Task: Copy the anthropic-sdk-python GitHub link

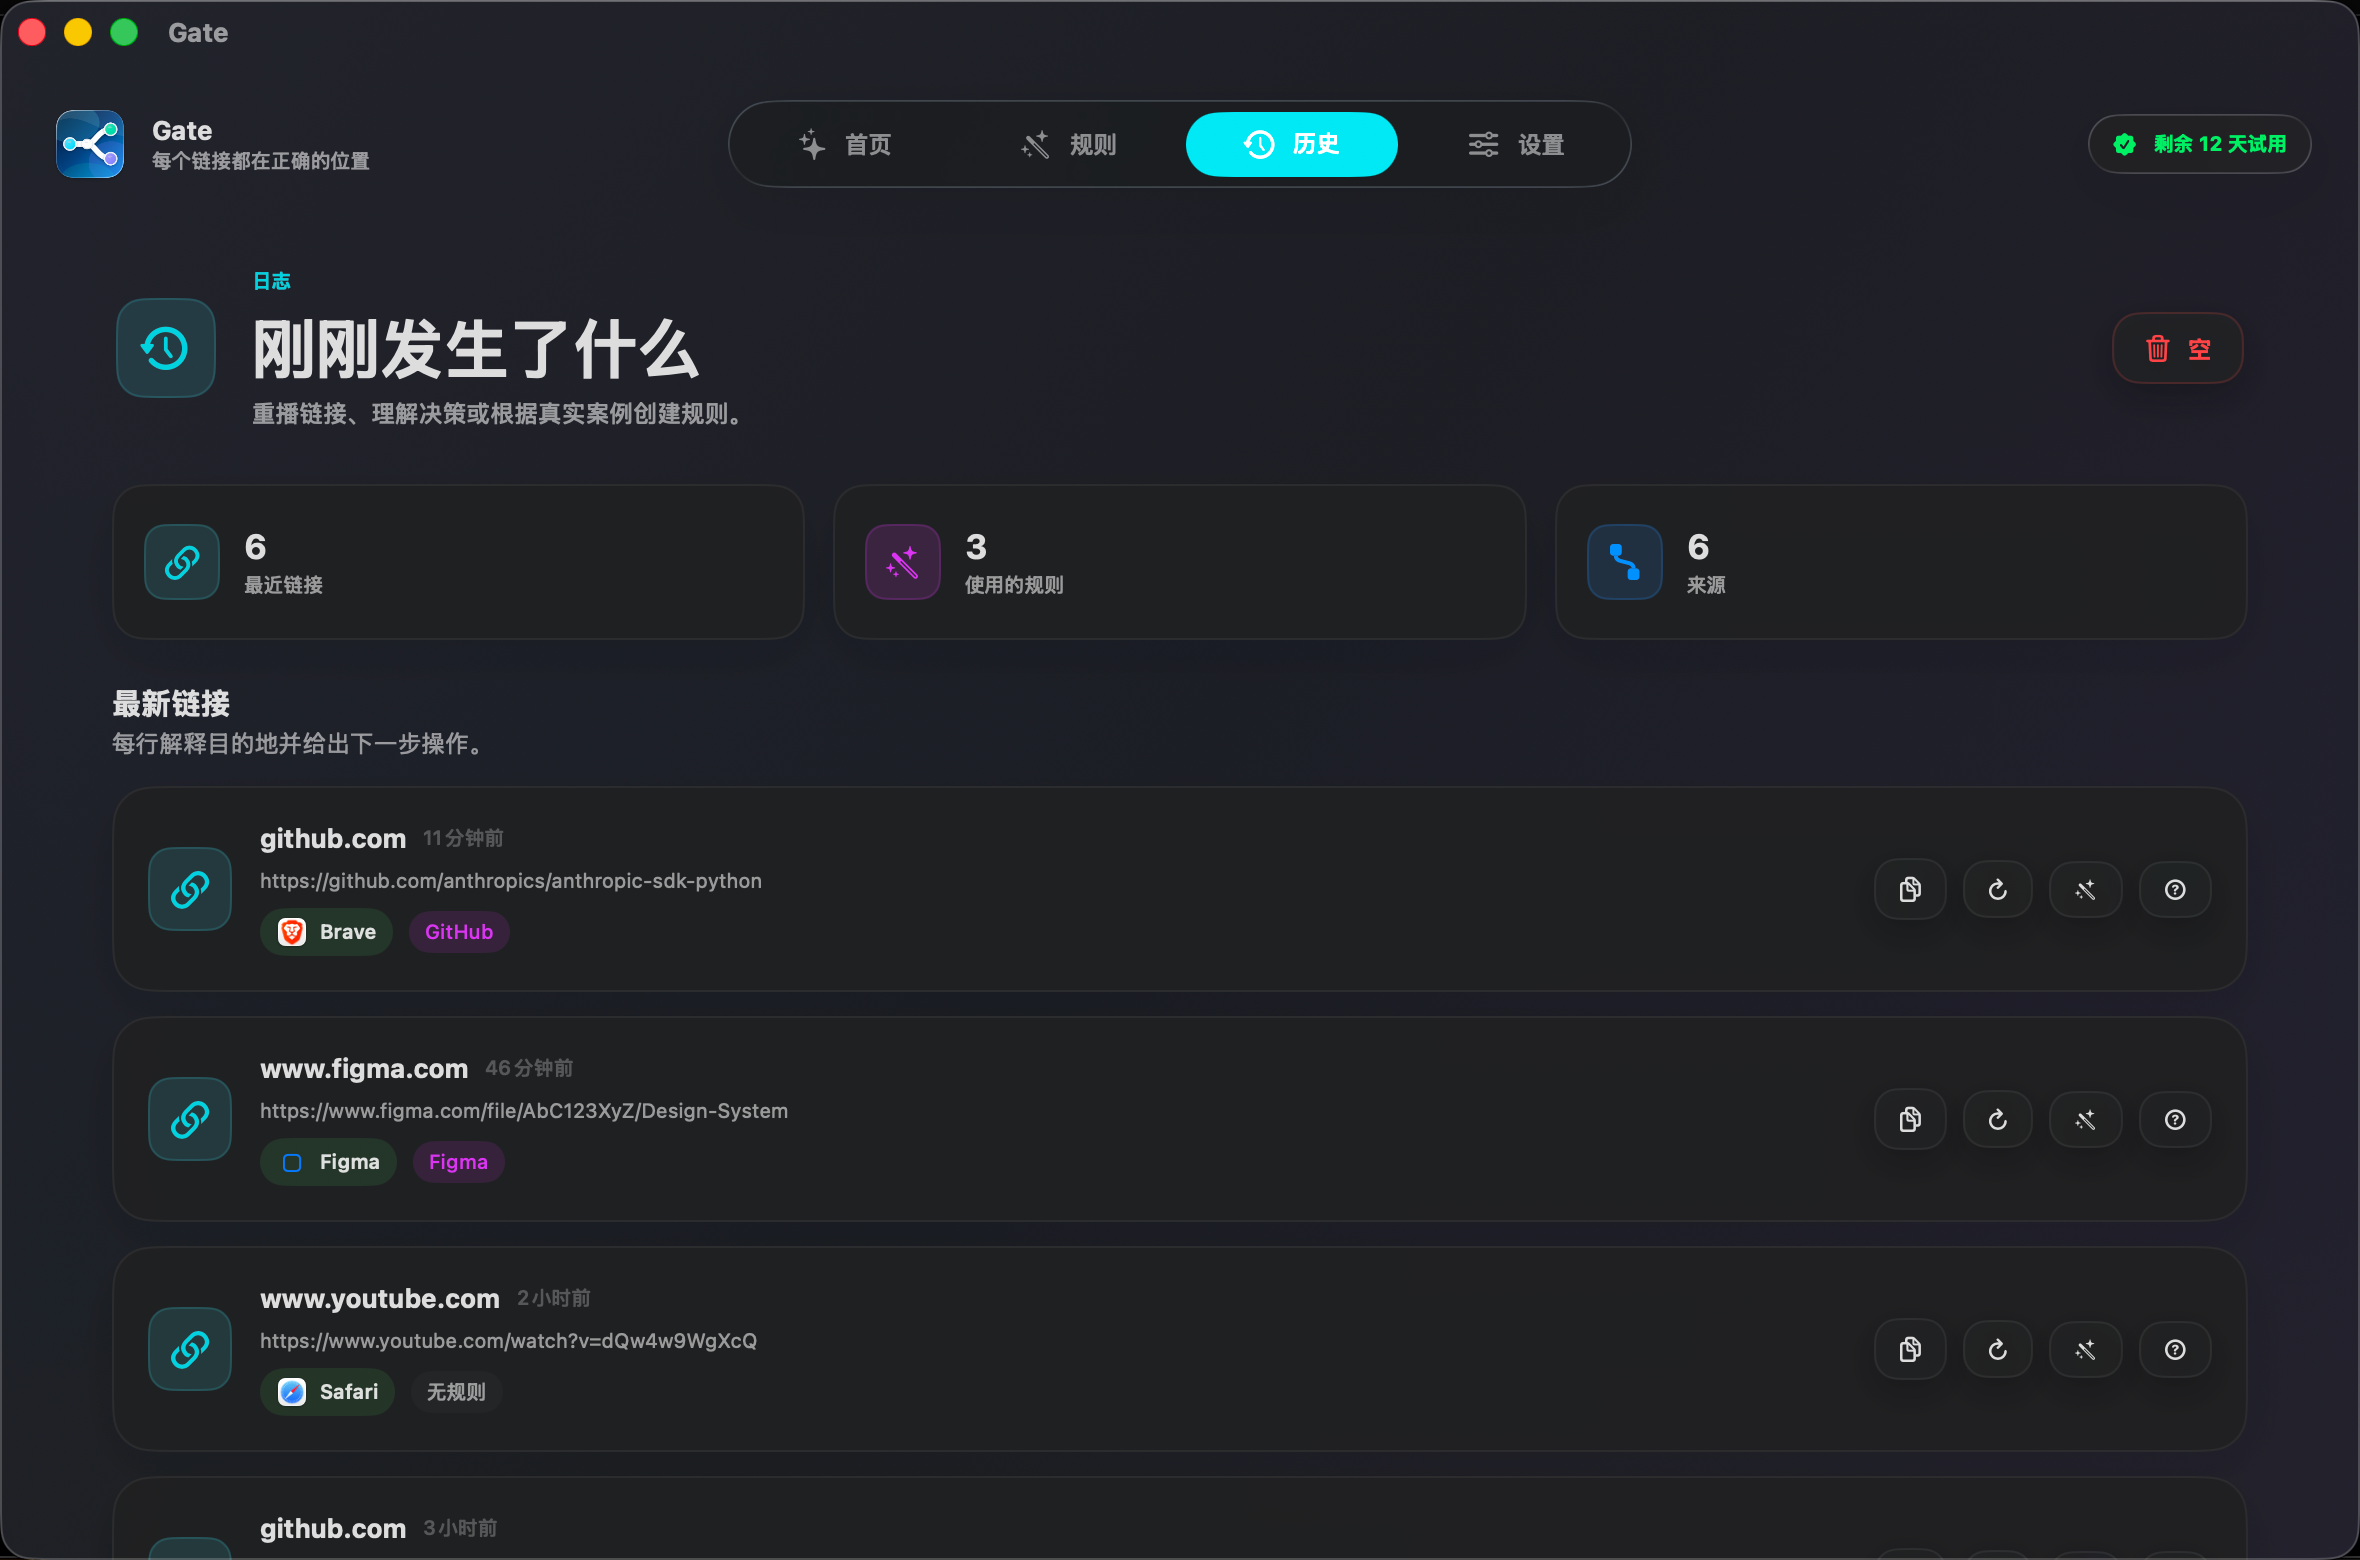Action: [1910, 889]
